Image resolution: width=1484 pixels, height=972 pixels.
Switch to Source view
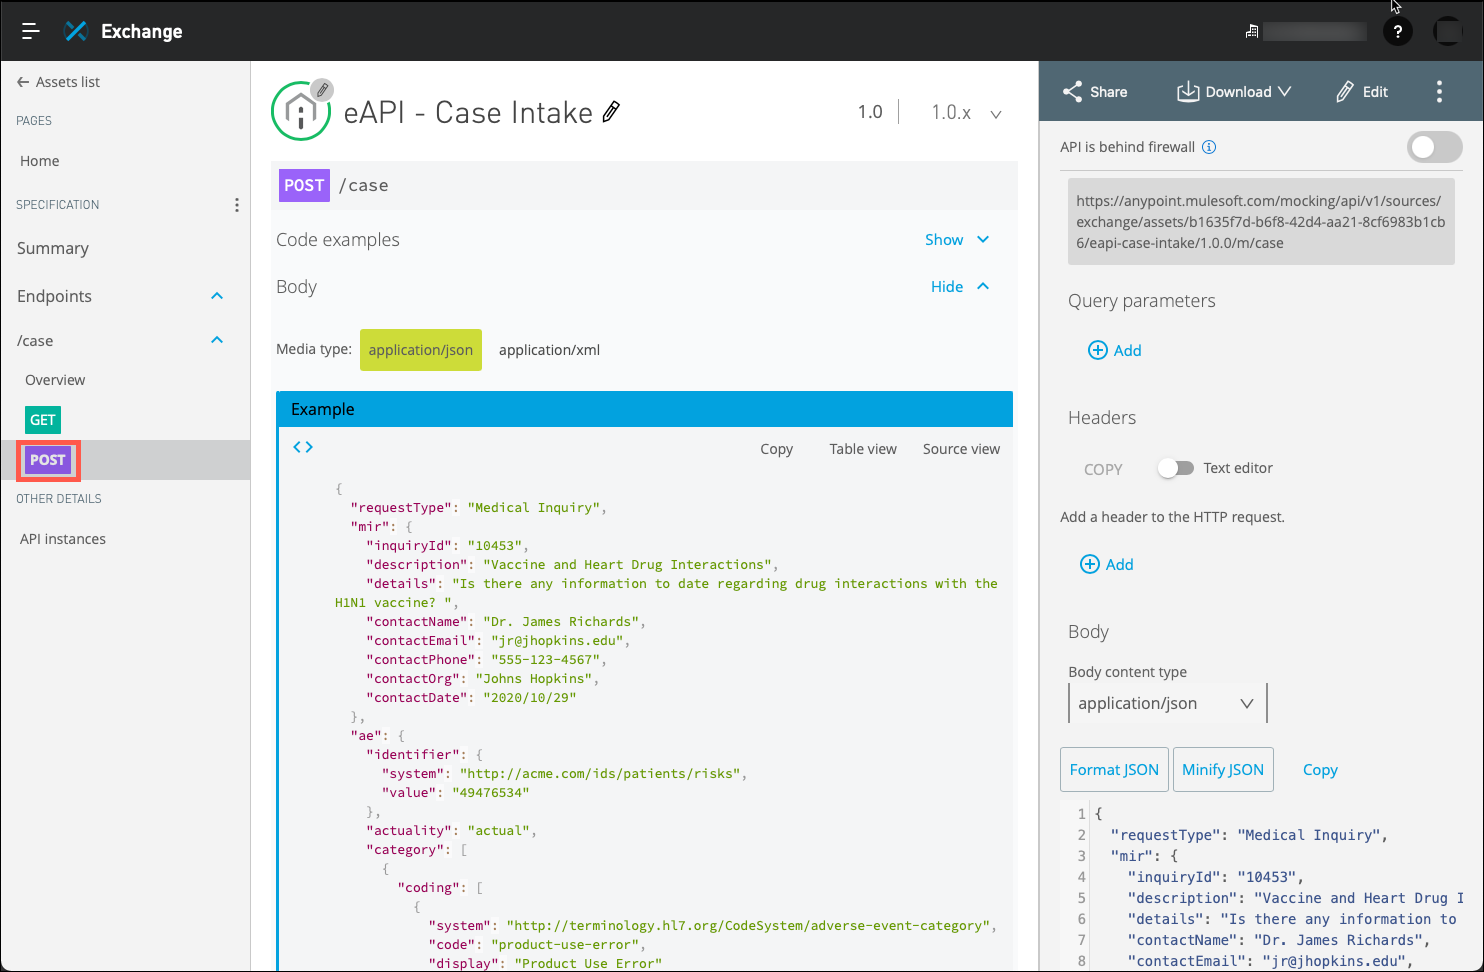click(961, 449)
